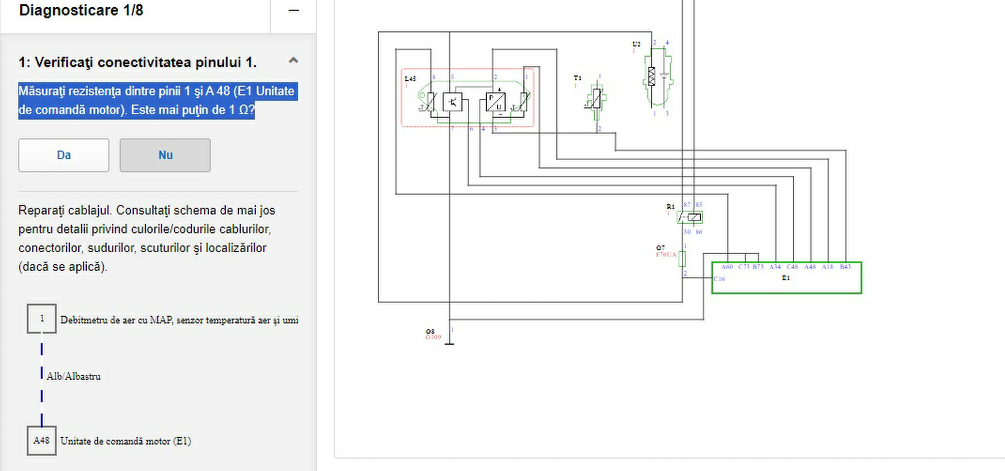
Task: Click the Da answer button
Action: tap(64, 155)
